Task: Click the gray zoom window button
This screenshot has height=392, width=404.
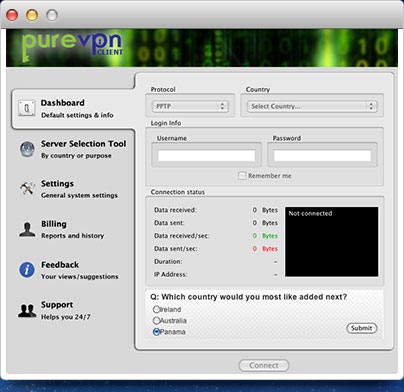Action: (52, 15)
